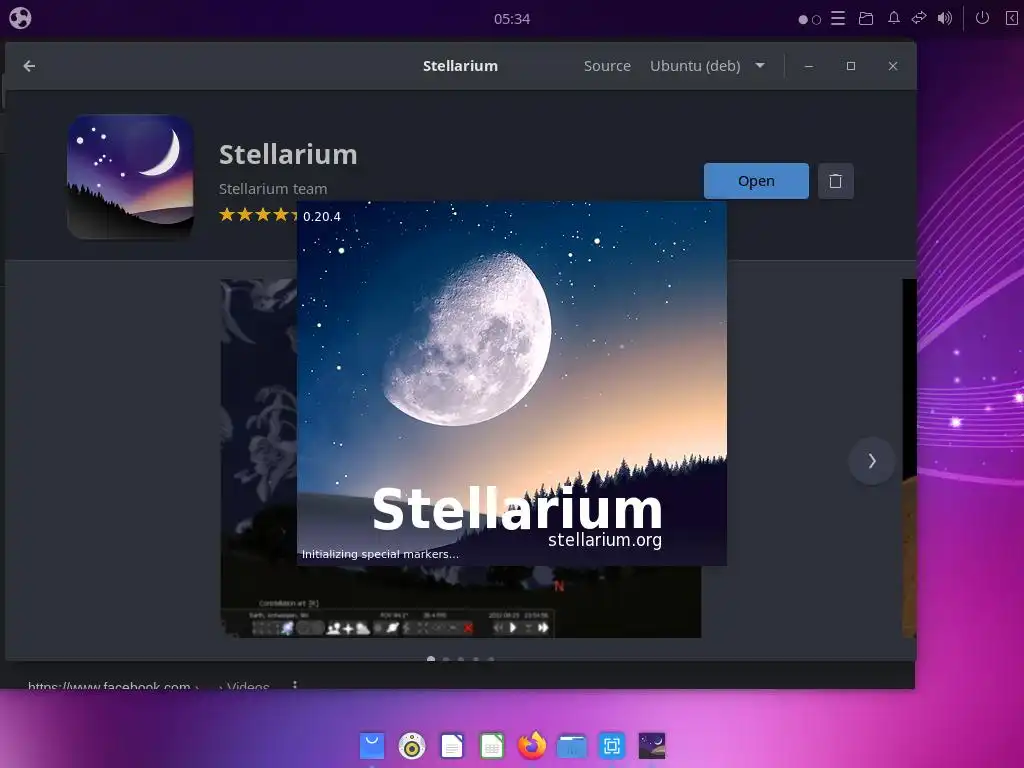Switch to second workspace indicator circle
The width and height of the screenshot is (1024, 768).
(x=816, y=20)
